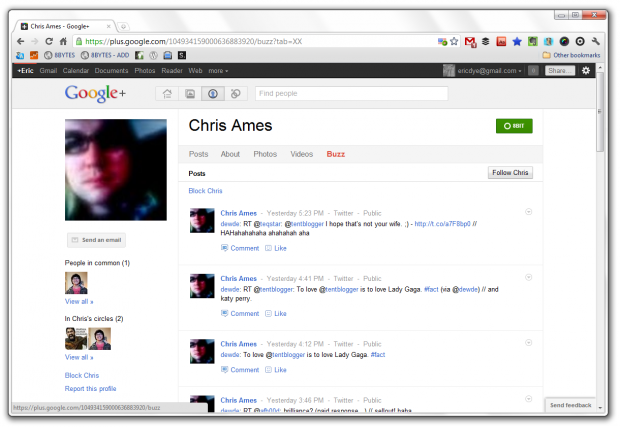Click the Send an email button
The height and width of the screenshot is (427, 620).
coord(96,240)
